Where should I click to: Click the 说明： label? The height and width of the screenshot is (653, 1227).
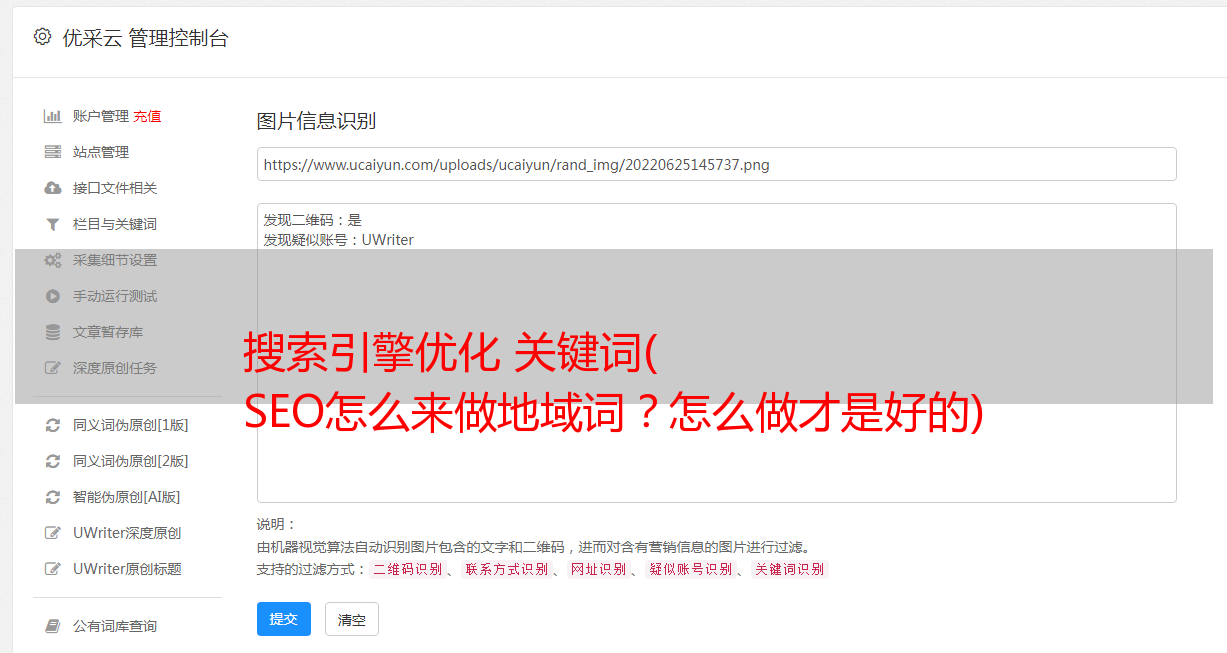276,524
